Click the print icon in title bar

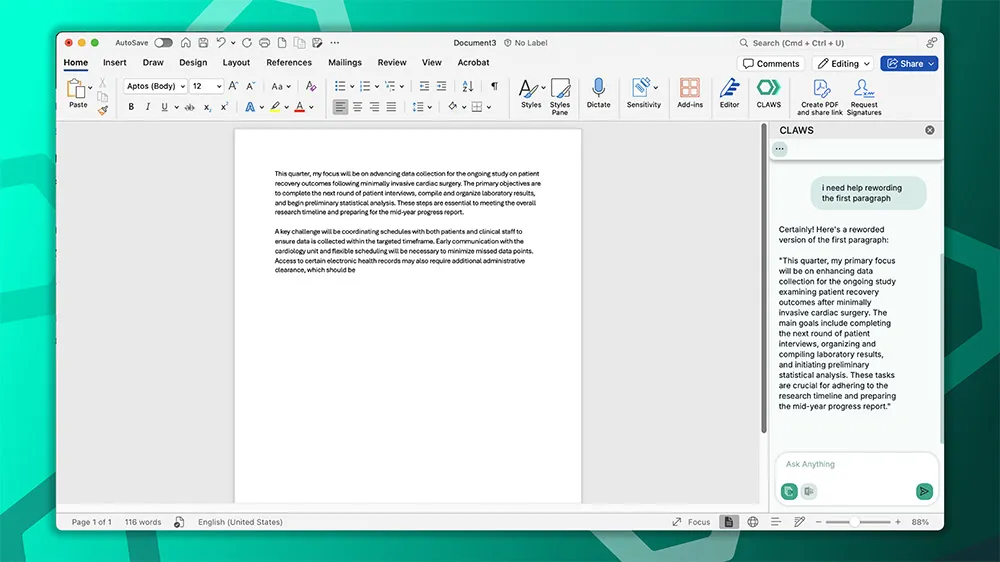(x=264, y=43)
